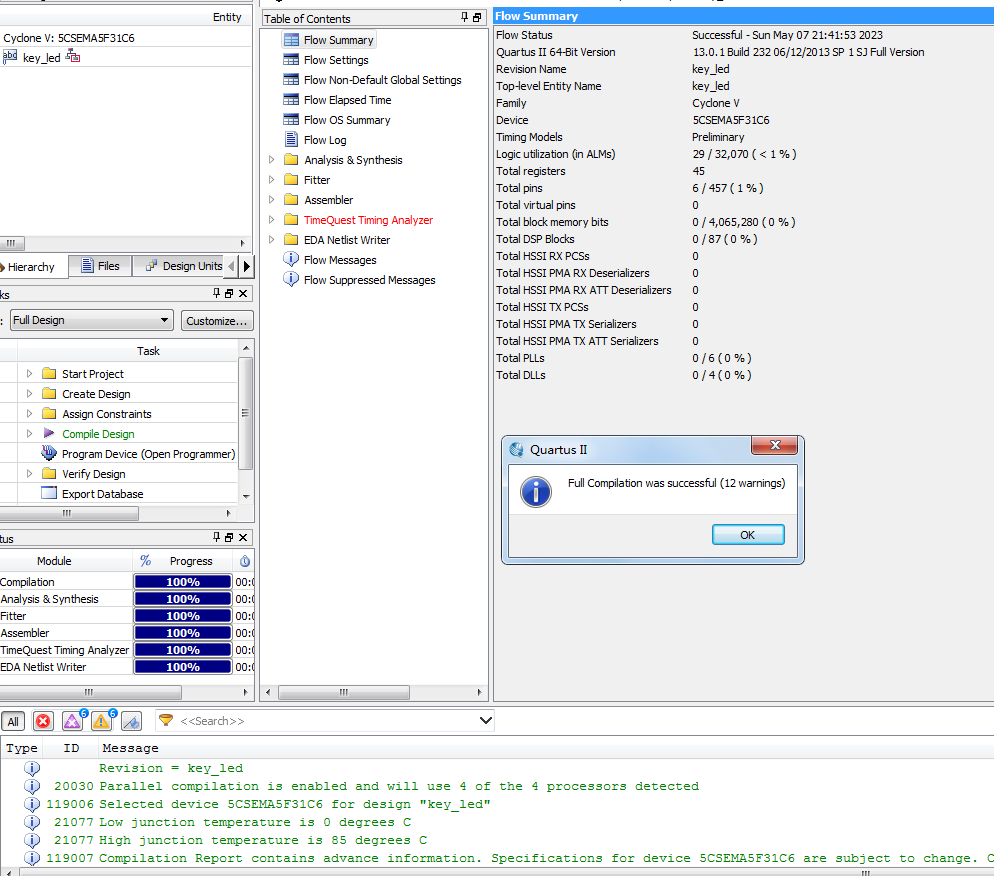Image resolution: width=994 pixels, height=876 pixels.
Task: Expand the TimeQuest Timing Analyzer folder
Action: pyautogui.click(x=271, y=220)
